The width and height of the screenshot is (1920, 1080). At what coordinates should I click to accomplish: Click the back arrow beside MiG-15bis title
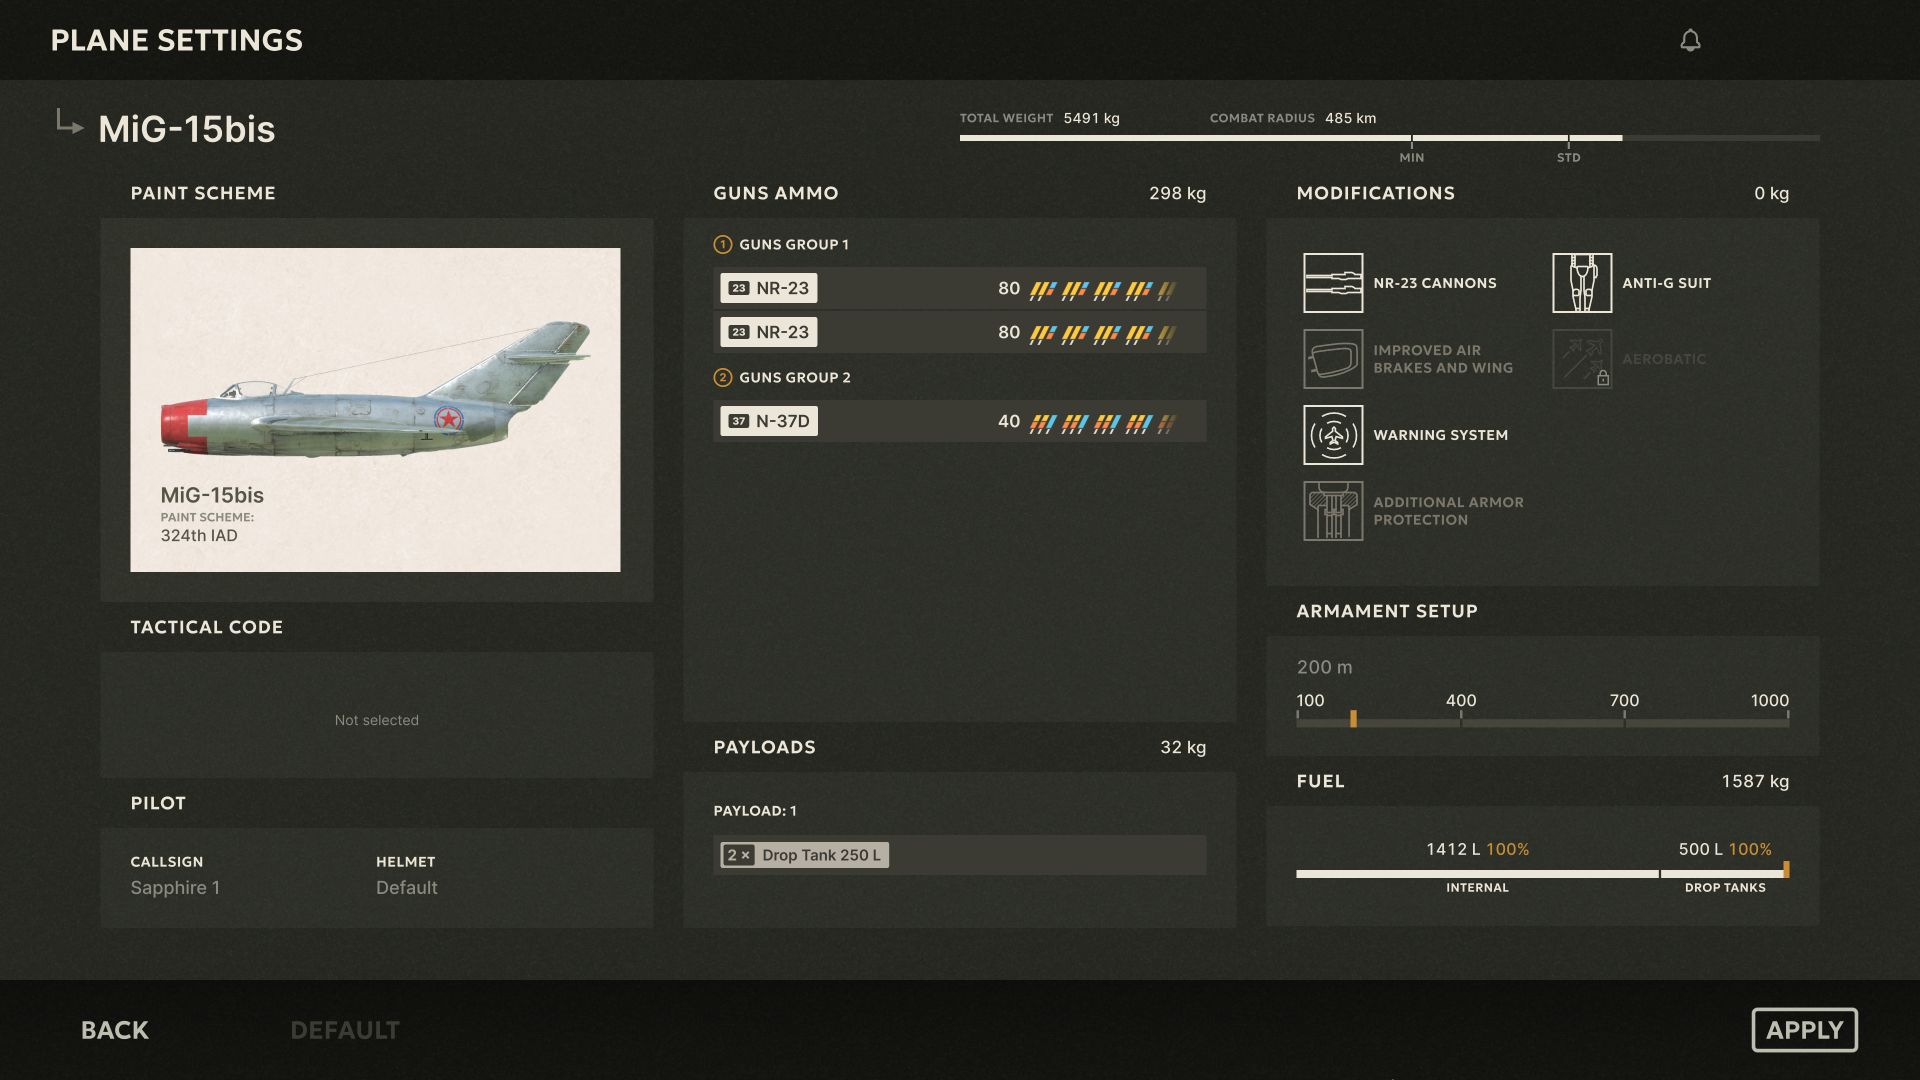[69, 123]
